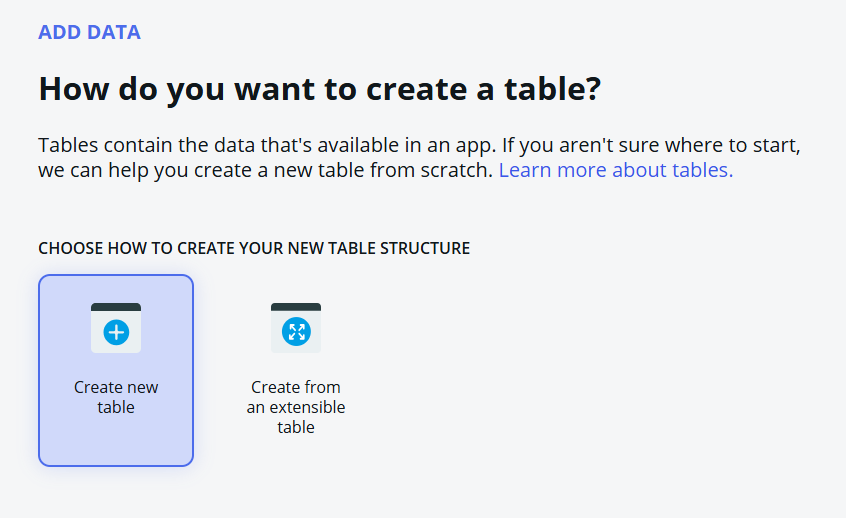The height and width of the screenshot is (518, 846).
Task: Select the extensible table icon's dark header bar
Action: (x=296, y=307)
